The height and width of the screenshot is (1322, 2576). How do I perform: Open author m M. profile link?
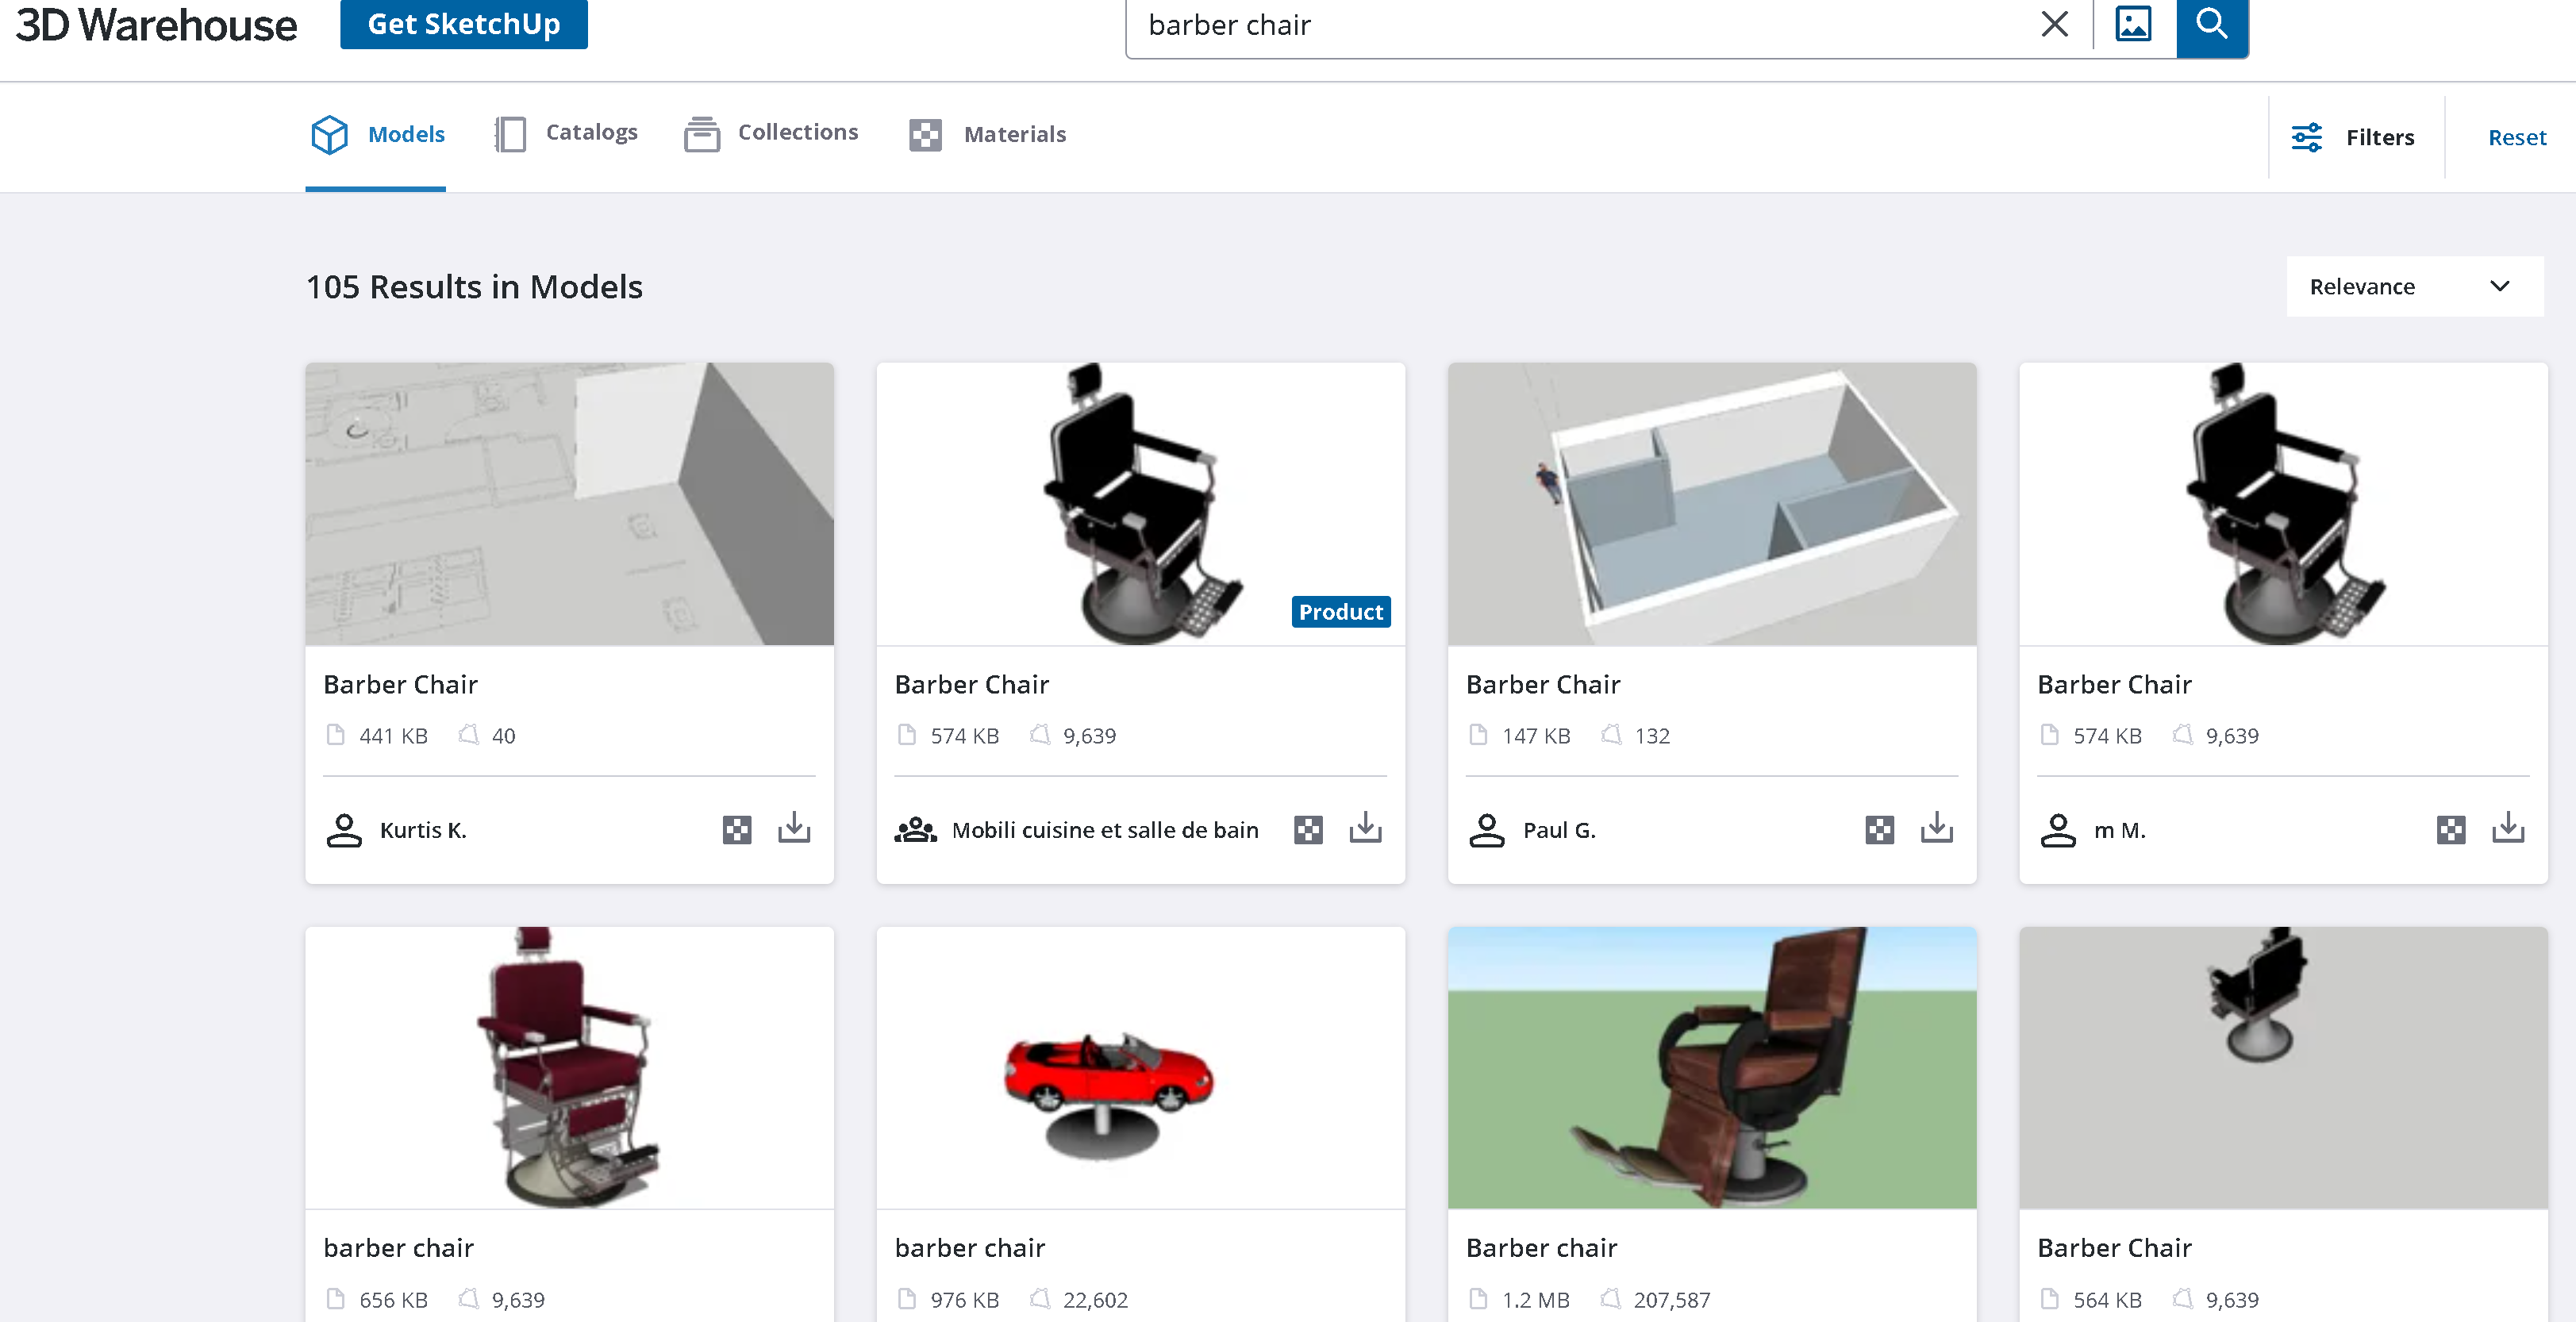[x=2119, y=830]
